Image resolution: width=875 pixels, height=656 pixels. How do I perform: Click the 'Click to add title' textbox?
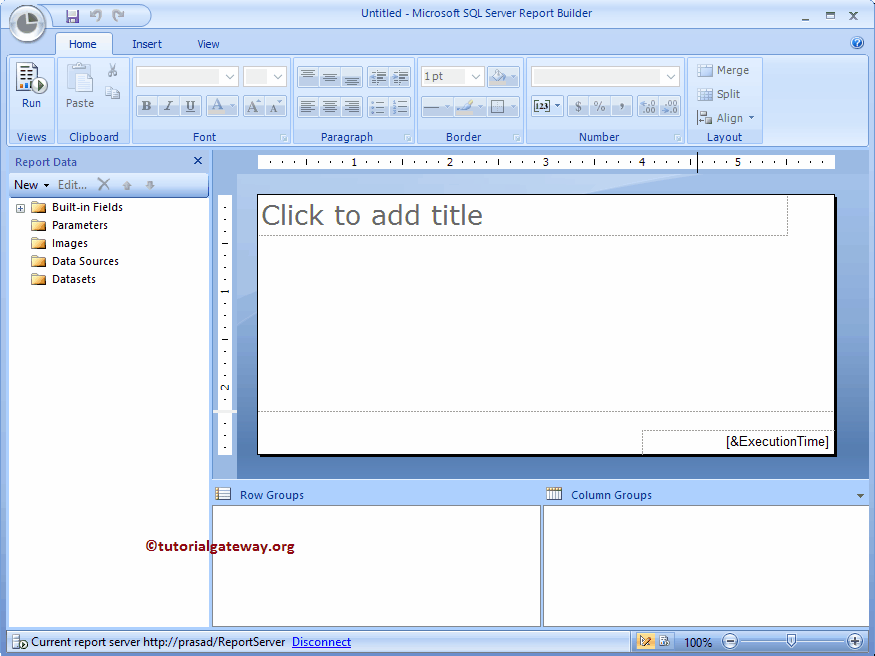pyautogui.click(x=523, y=215)
